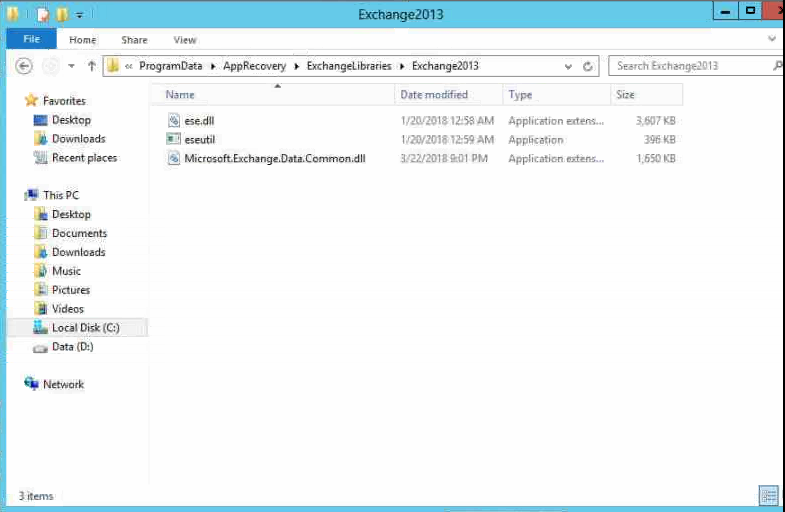Viewport: 785px width, 512px height.
Task: Select the ese.dll file icon
Action: point(173,120)
